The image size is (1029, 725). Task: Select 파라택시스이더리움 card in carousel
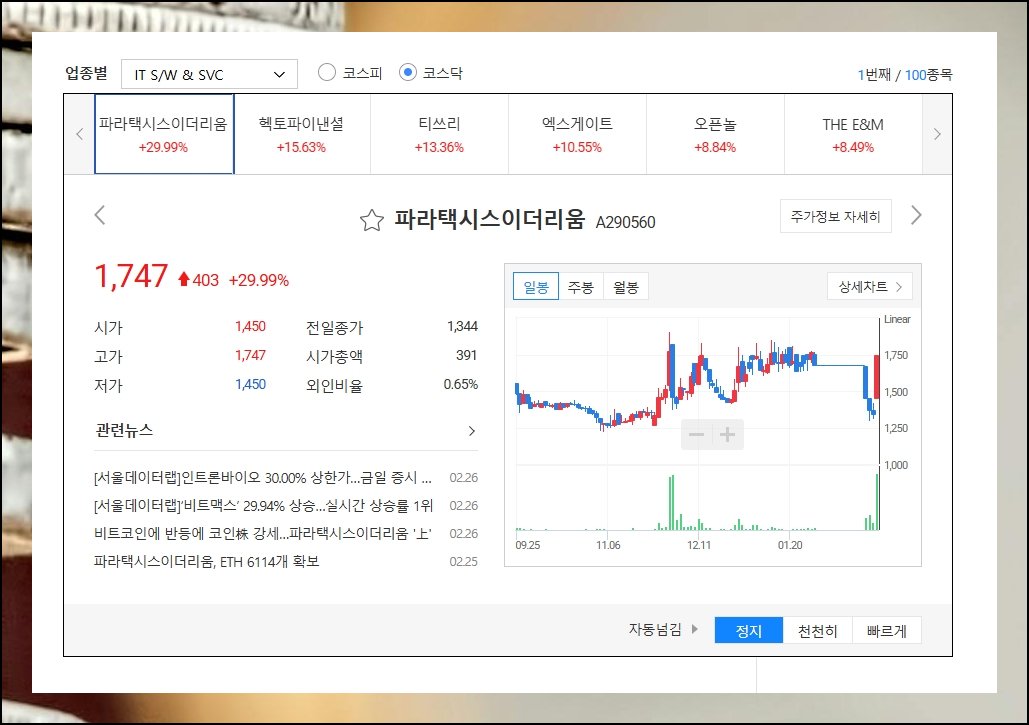pos(164,134)
